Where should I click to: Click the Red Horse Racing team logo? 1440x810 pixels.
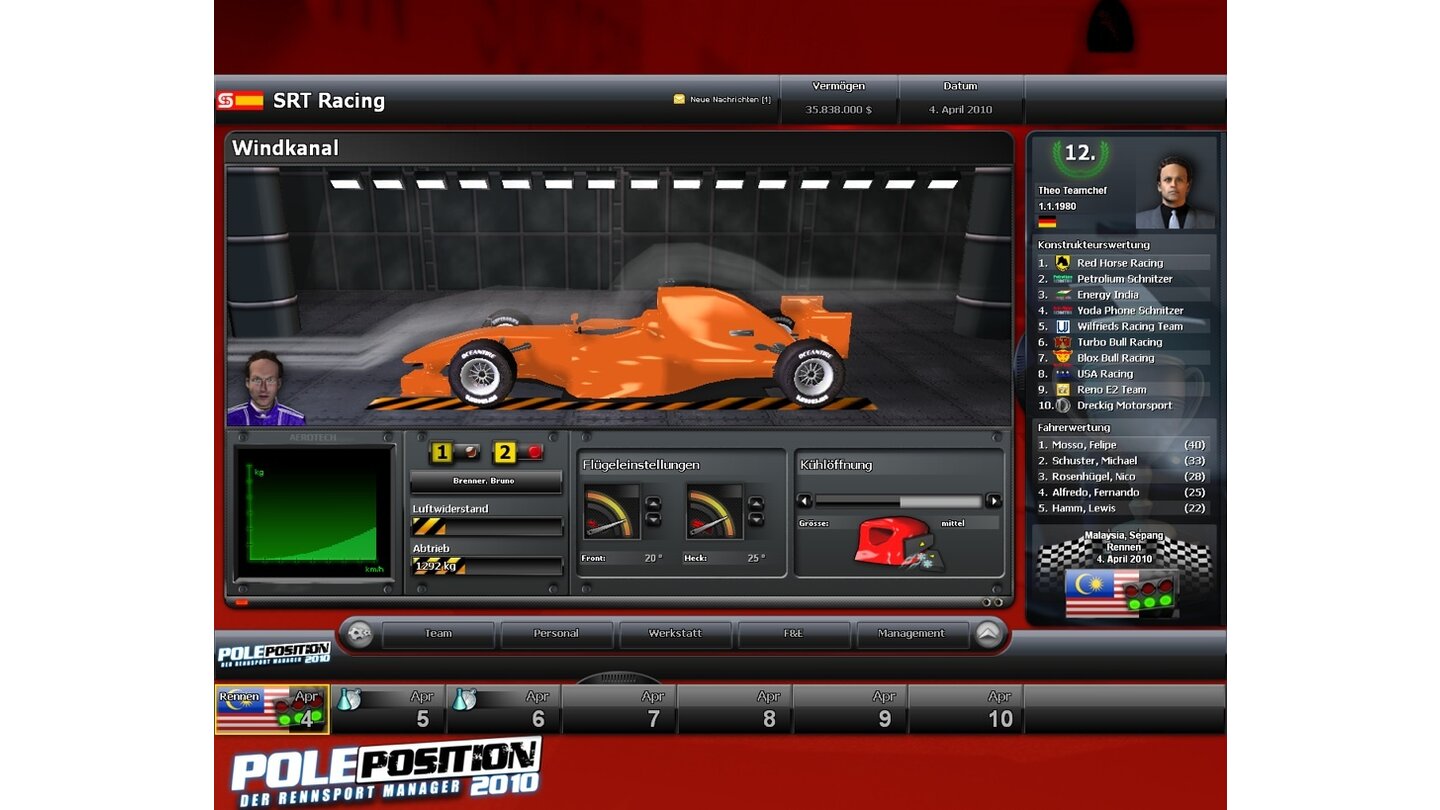click(1063, 263)
